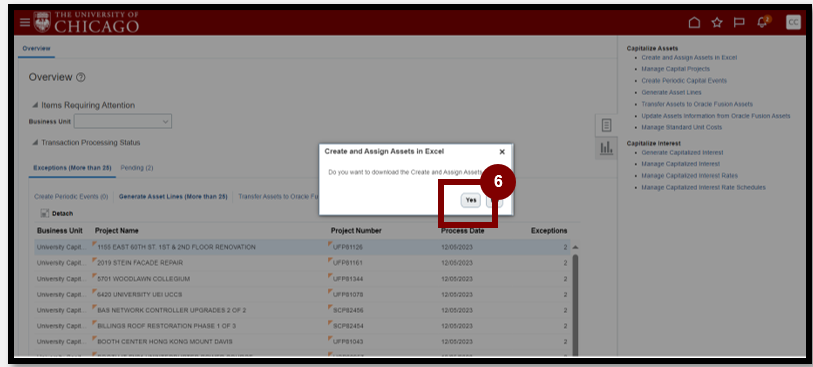Sort by Process Date column header
Viewport: 813px width, 367px height.
tap(462, 231)
